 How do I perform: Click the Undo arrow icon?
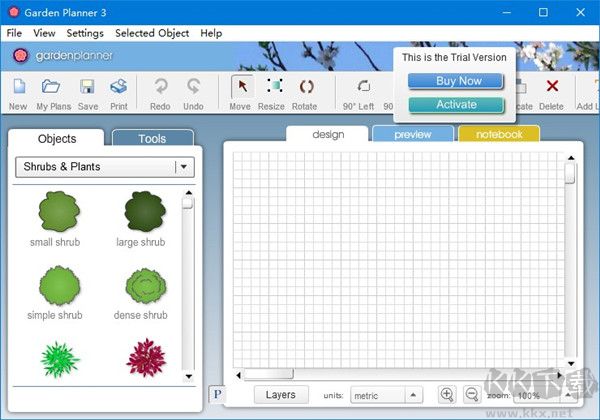pyautogui.click(x=194, y=86)
